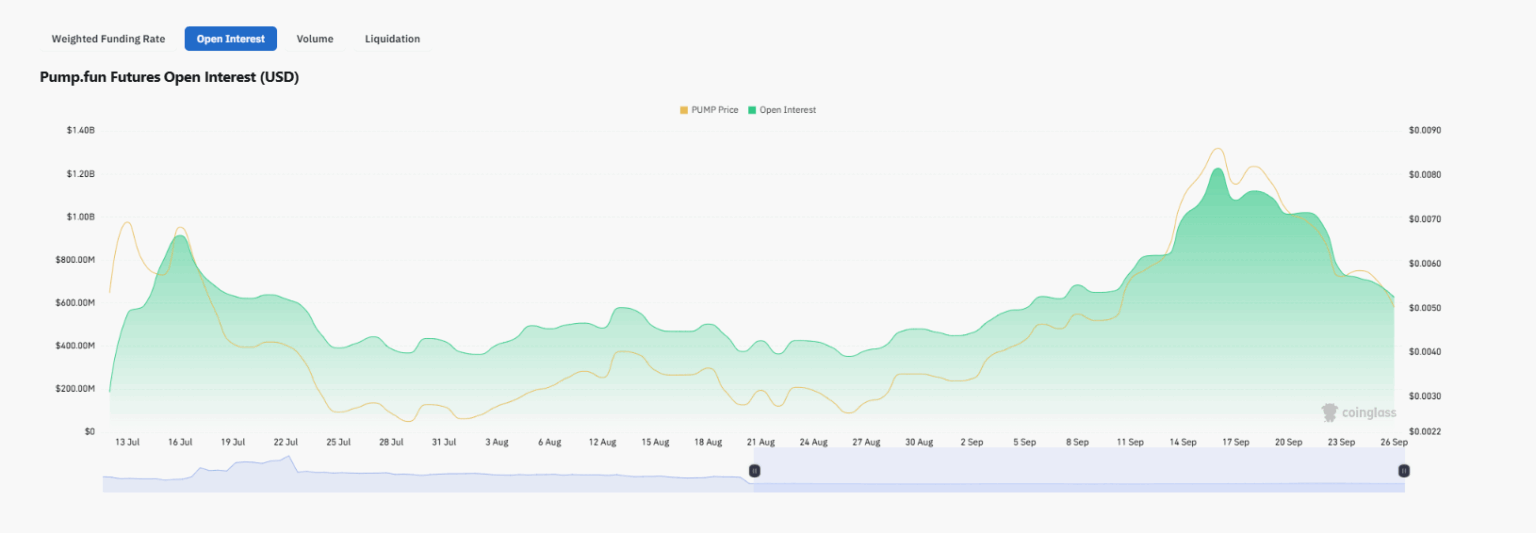Viewport: 1536px width, 533px height.
Task: Click the 3 Aug date label
Action: (x=496, y=442)
